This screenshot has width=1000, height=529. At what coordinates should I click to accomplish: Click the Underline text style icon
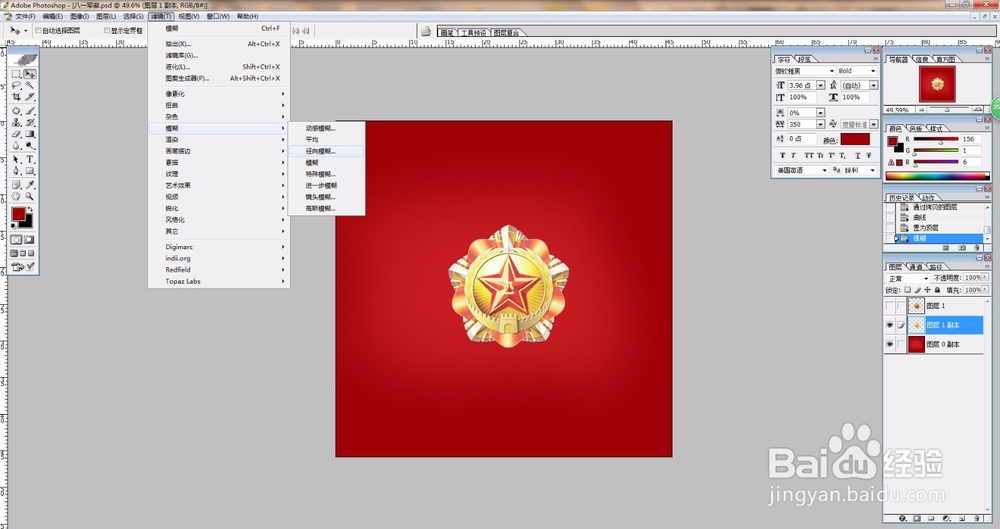point(858,155)
